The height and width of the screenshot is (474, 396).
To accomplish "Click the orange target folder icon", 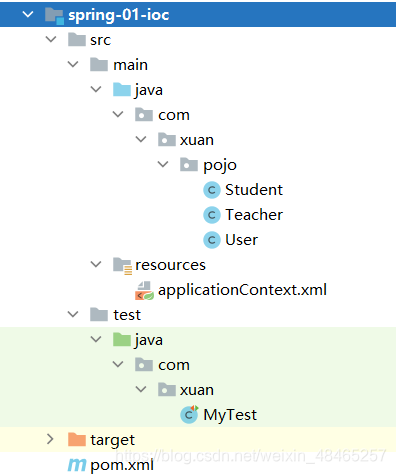I will (77, 440).
